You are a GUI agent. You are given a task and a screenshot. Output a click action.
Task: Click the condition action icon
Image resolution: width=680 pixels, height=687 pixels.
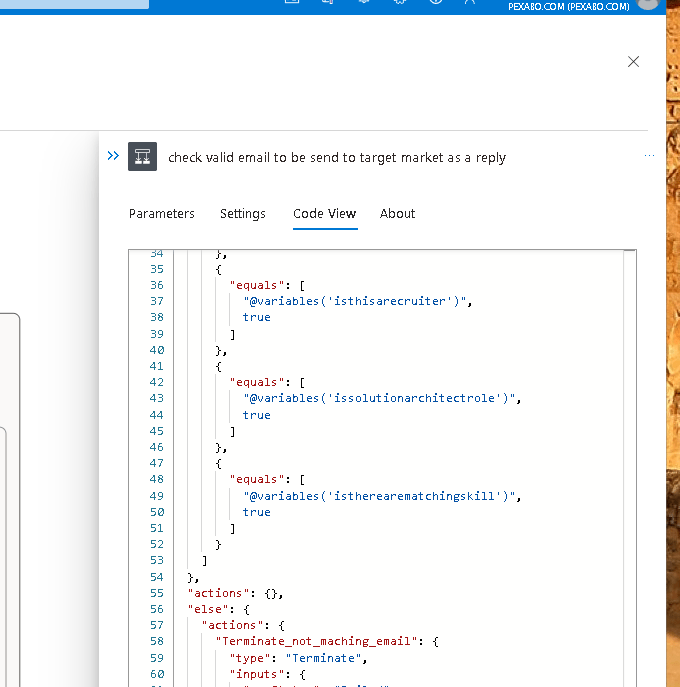142,156
